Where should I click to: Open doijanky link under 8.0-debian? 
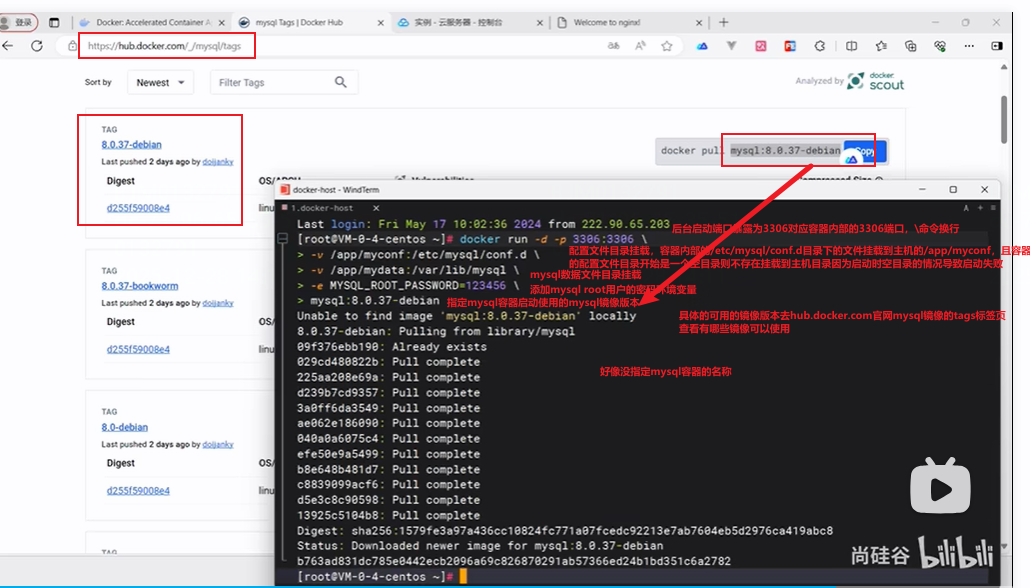(x=217, y=444)
